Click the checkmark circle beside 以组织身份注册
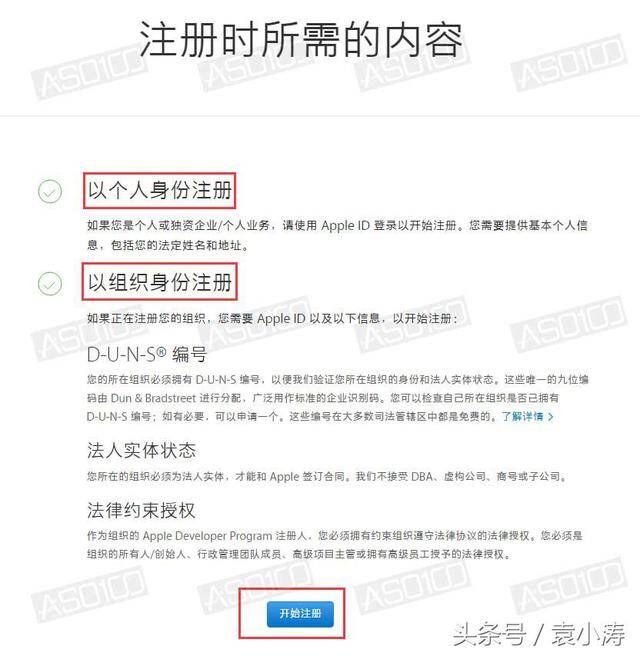The height and width of the screenshot is (656, 640). pyautogui.click(x=50, y=283)
